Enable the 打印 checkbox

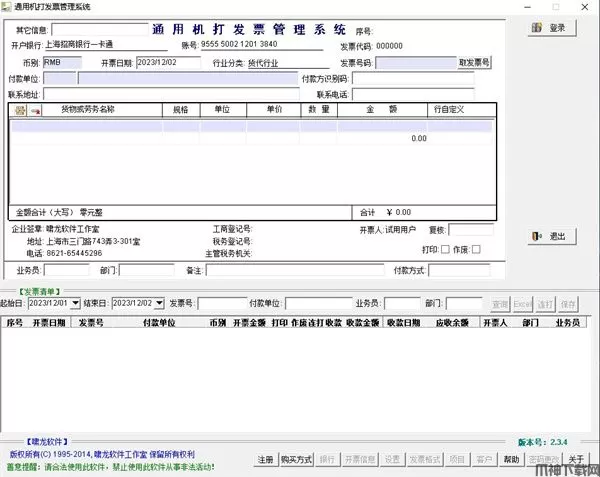[445, 249]
